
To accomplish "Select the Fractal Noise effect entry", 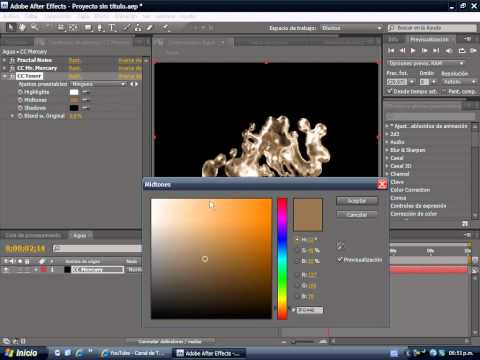I will tap(34, 60).
